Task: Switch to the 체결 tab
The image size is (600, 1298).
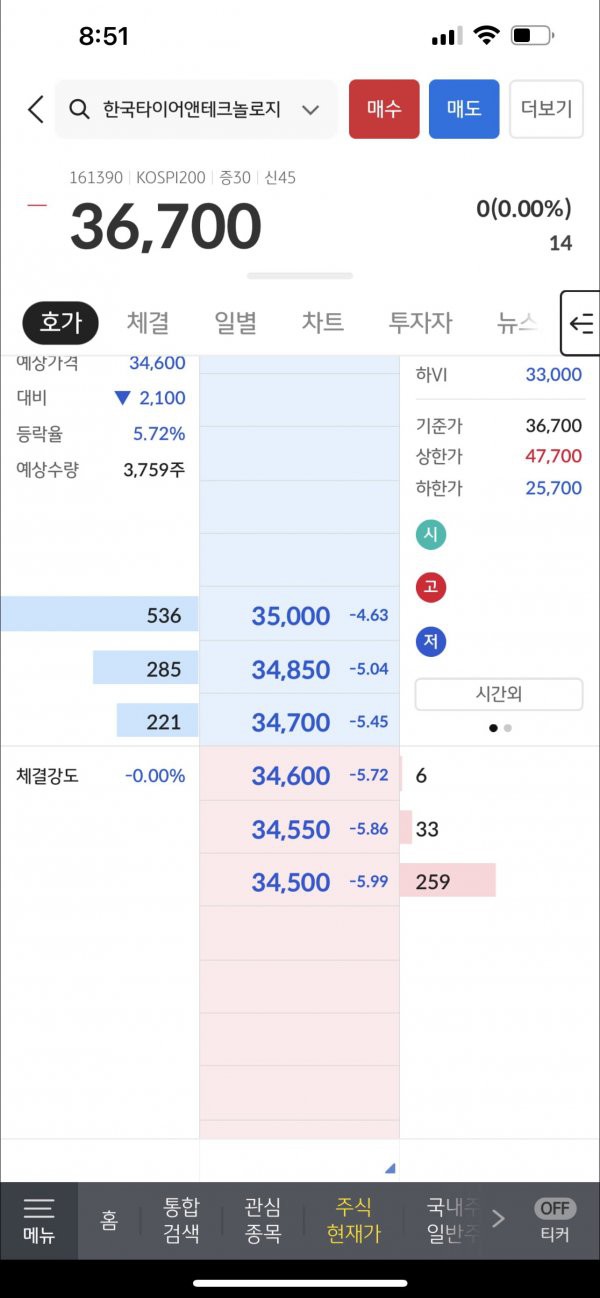Action: pos(148,323)
